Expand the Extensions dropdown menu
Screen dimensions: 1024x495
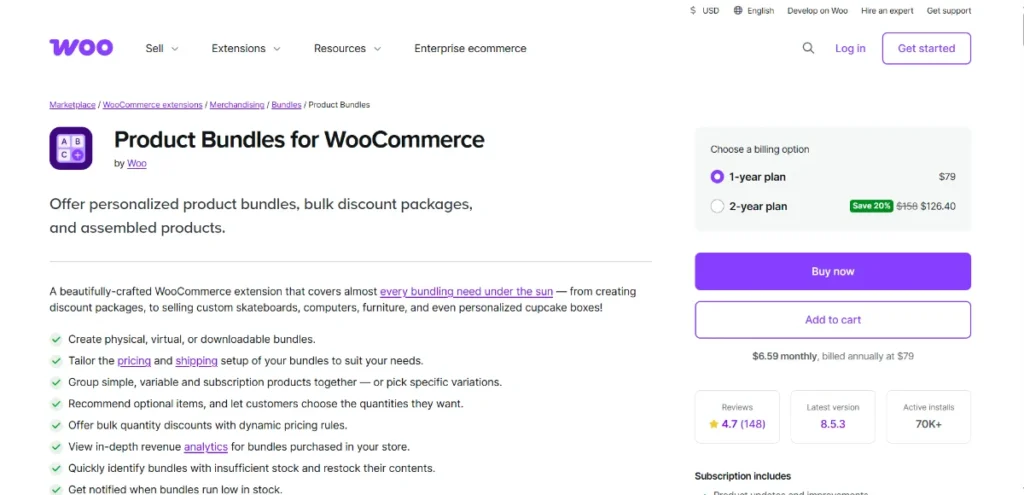click(246, 48)
